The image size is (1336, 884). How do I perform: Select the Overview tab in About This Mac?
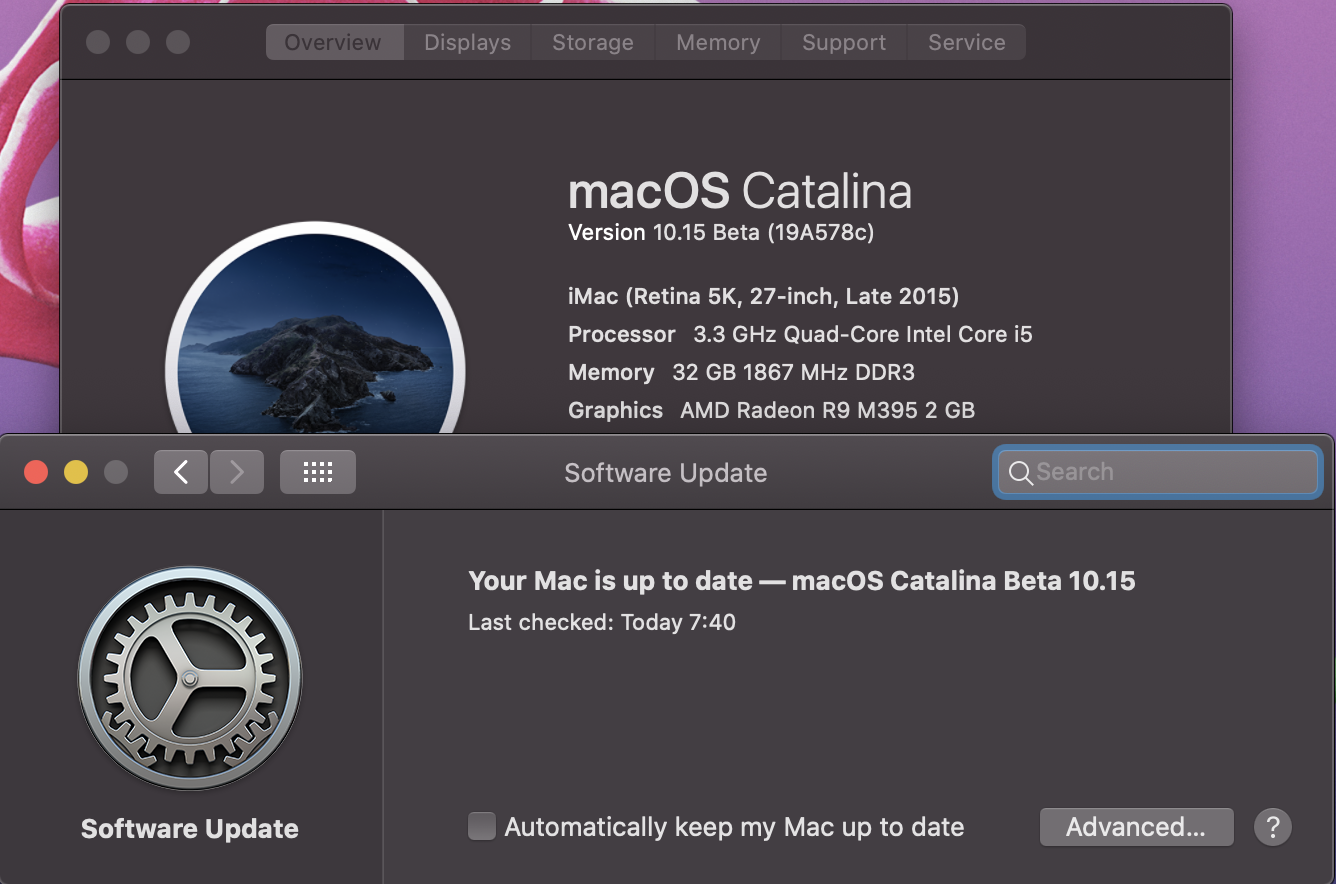pyautogui.click(x=333, y=42)
